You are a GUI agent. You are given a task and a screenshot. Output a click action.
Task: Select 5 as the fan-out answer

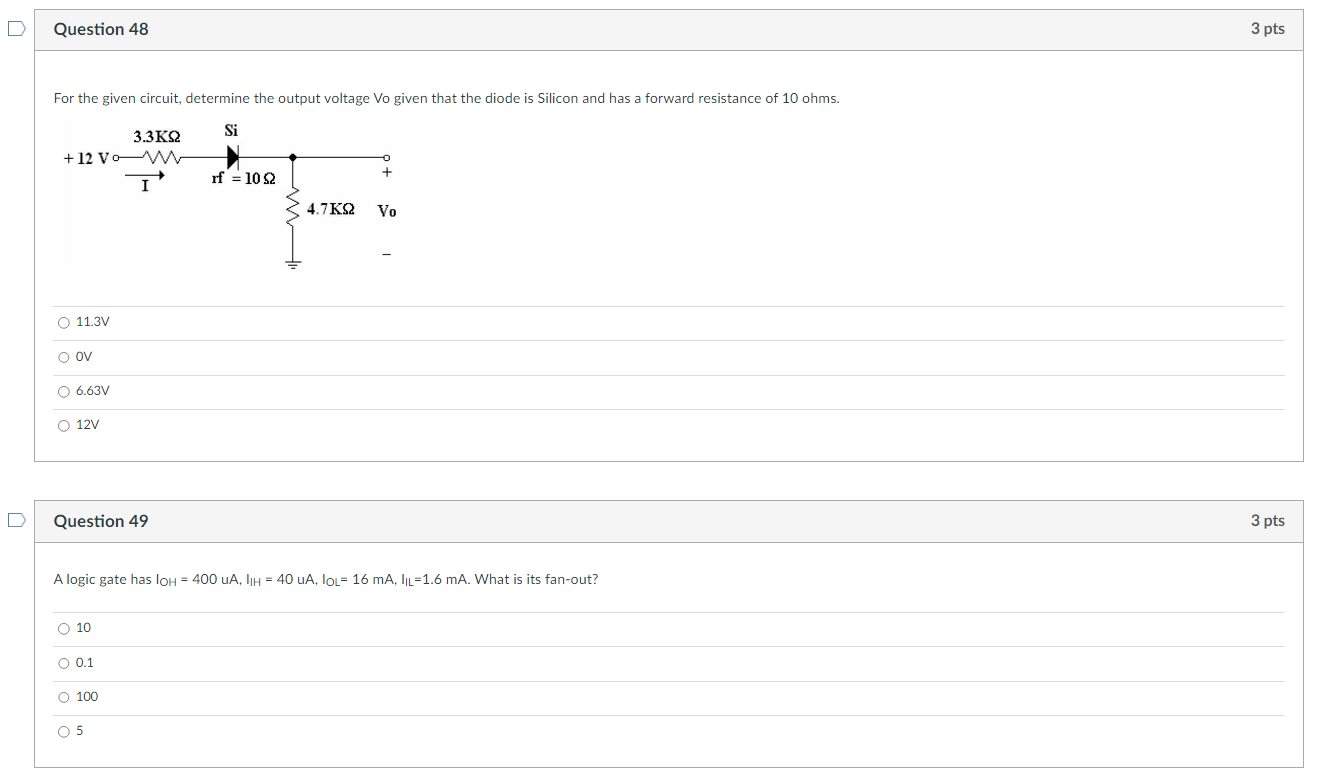63,731
